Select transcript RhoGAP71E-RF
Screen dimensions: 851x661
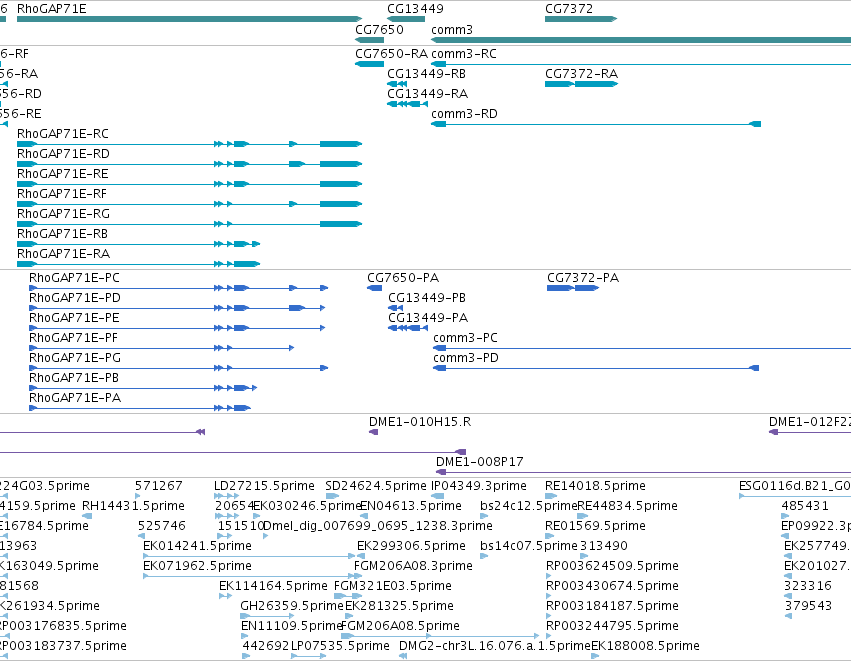coord(189,205)
